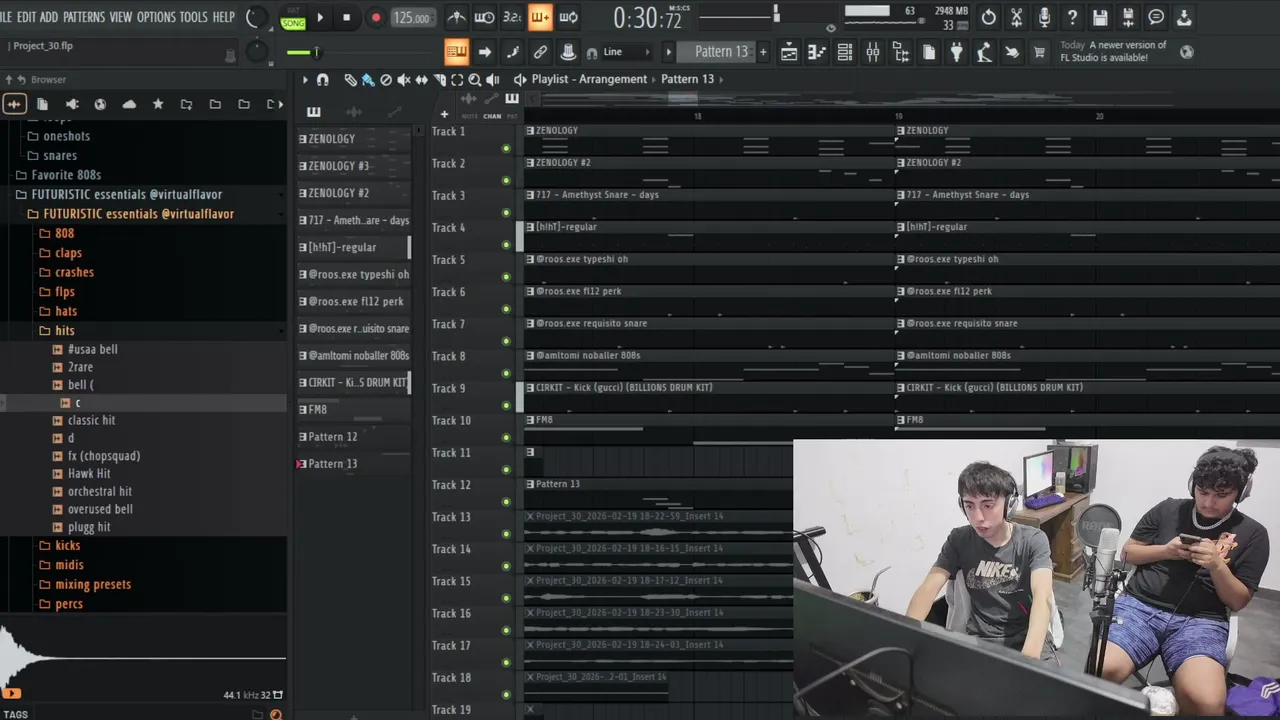Mute Track 9 using its green light
This screenshot has height=720, width=1280.
(x=506, y=406)
